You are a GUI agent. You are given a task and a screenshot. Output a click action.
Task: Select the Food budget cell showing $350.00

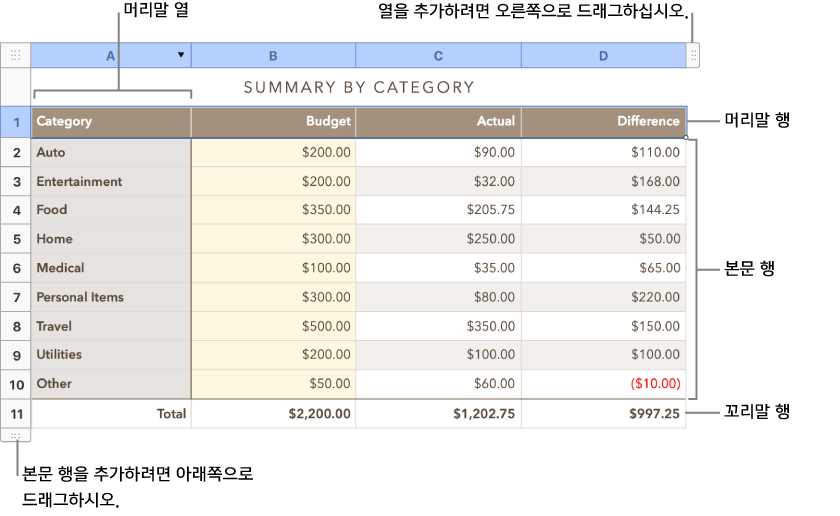(x=273, y=210)
